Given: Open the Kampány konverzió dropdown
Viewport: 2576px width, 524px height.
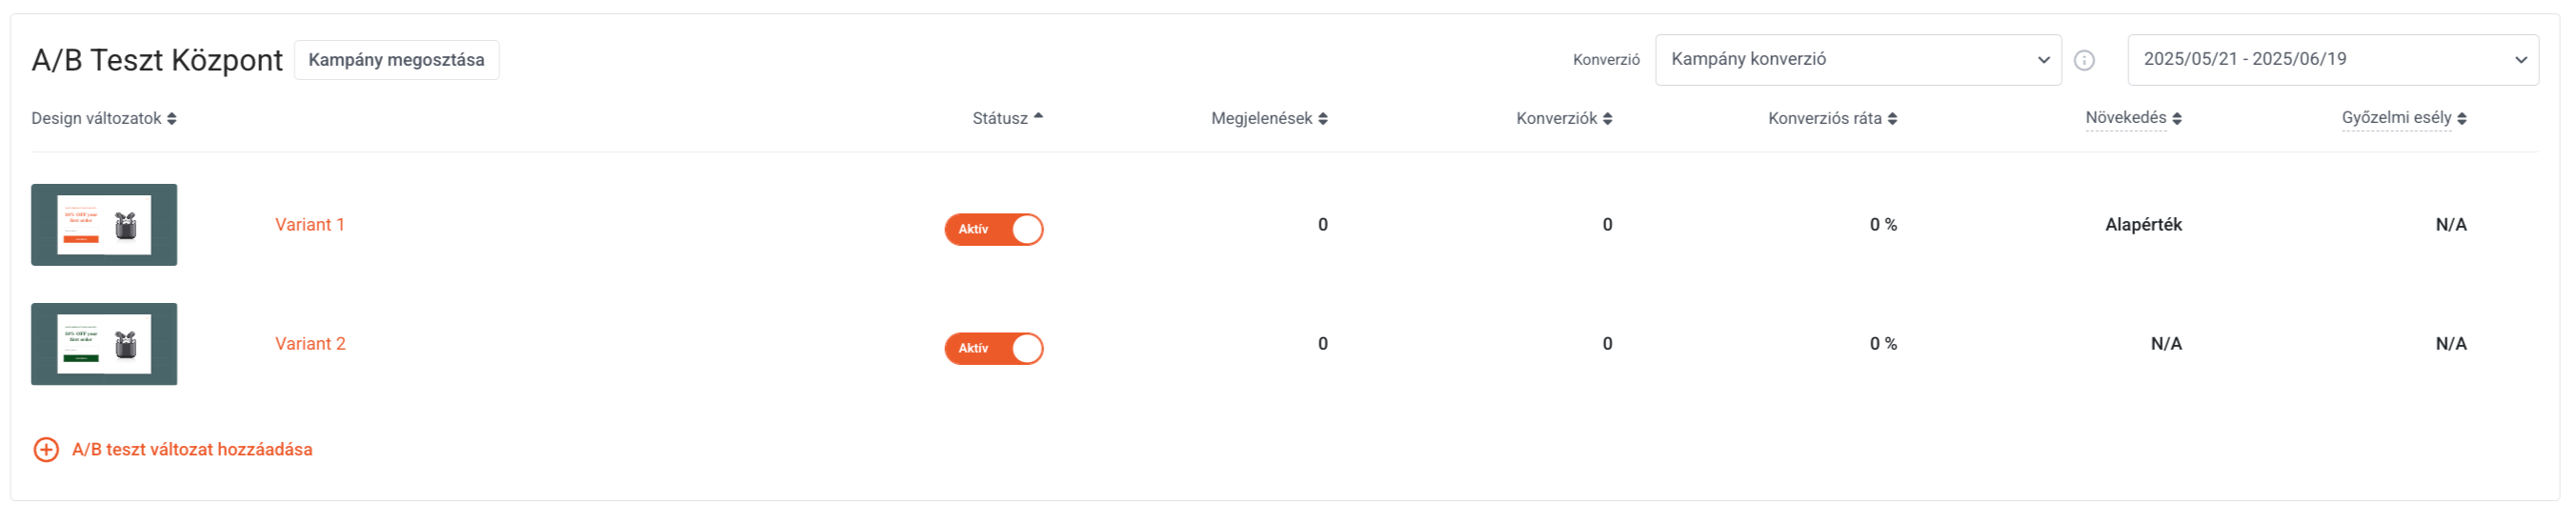Looking at the screenshot, I should [1858, 60].
